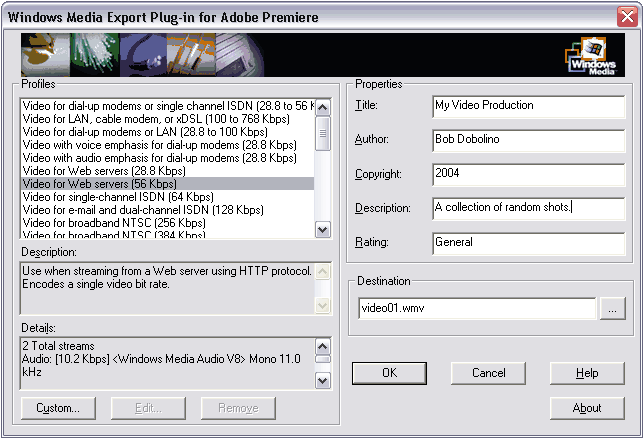Click the Audio Windows Media Audio V8 details line
This screenshot has height=439, width=644.
pos(161,365)
